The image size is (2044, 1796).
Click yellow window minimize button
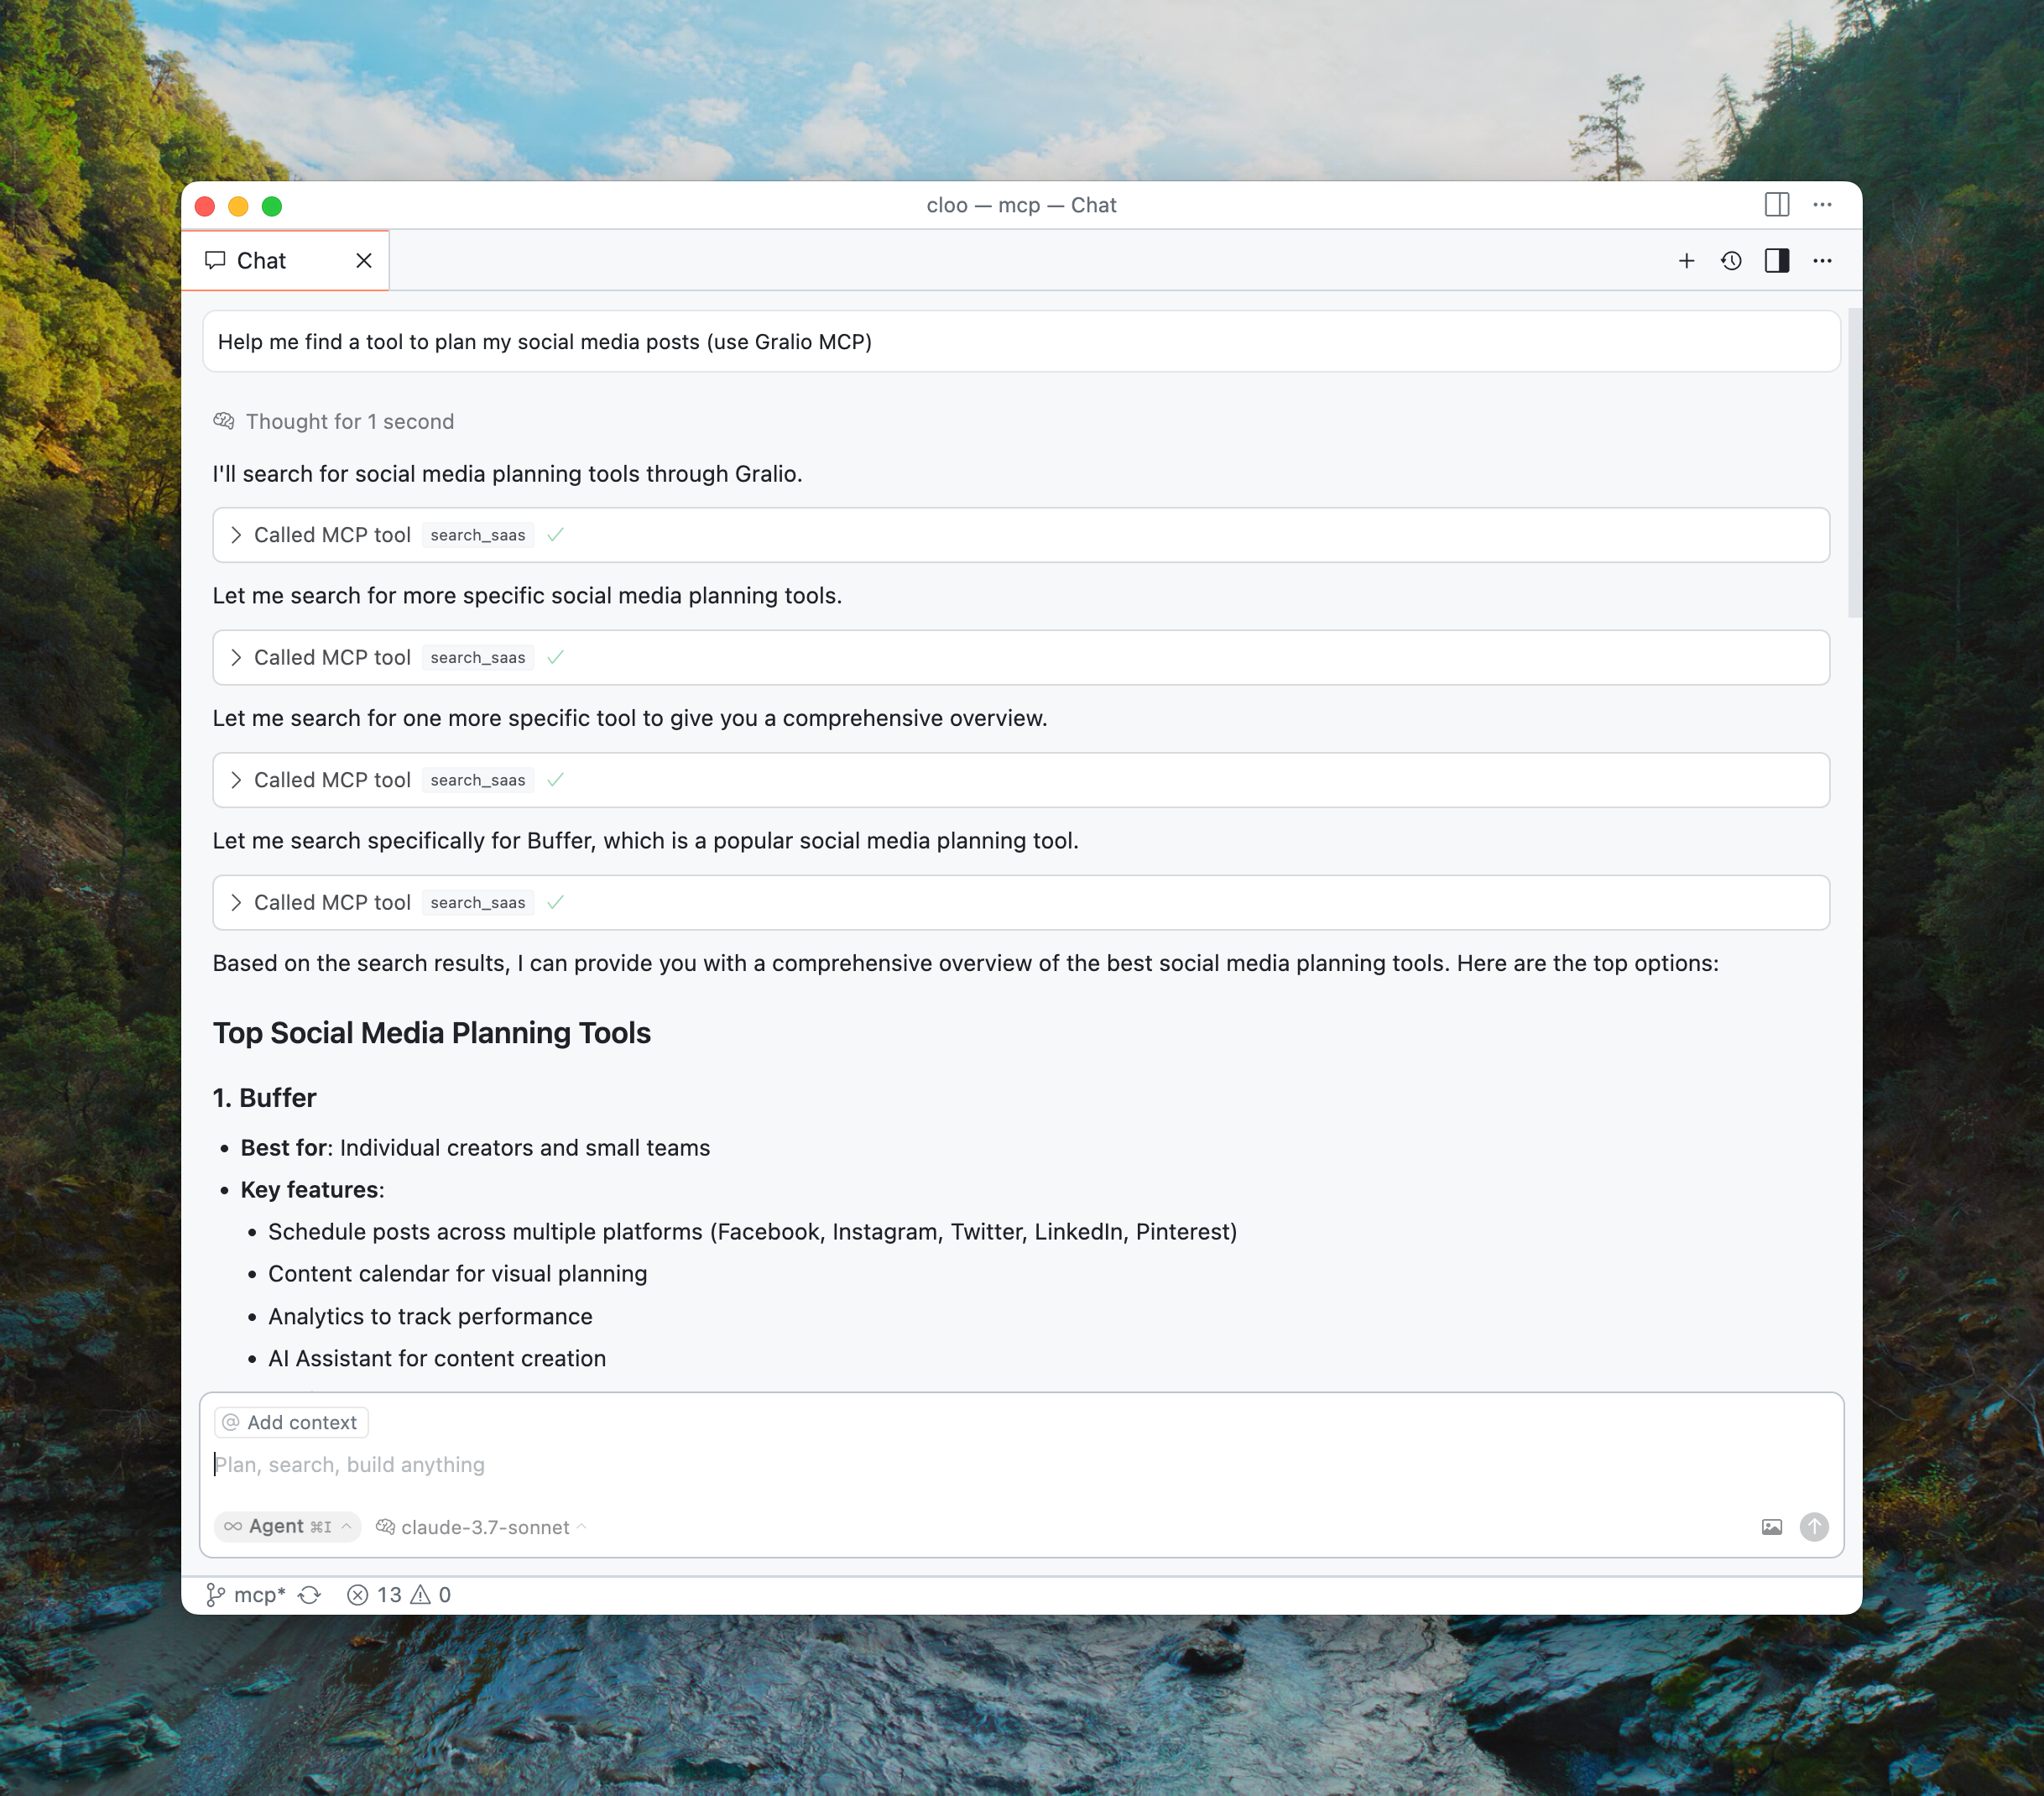coord(238,206)
